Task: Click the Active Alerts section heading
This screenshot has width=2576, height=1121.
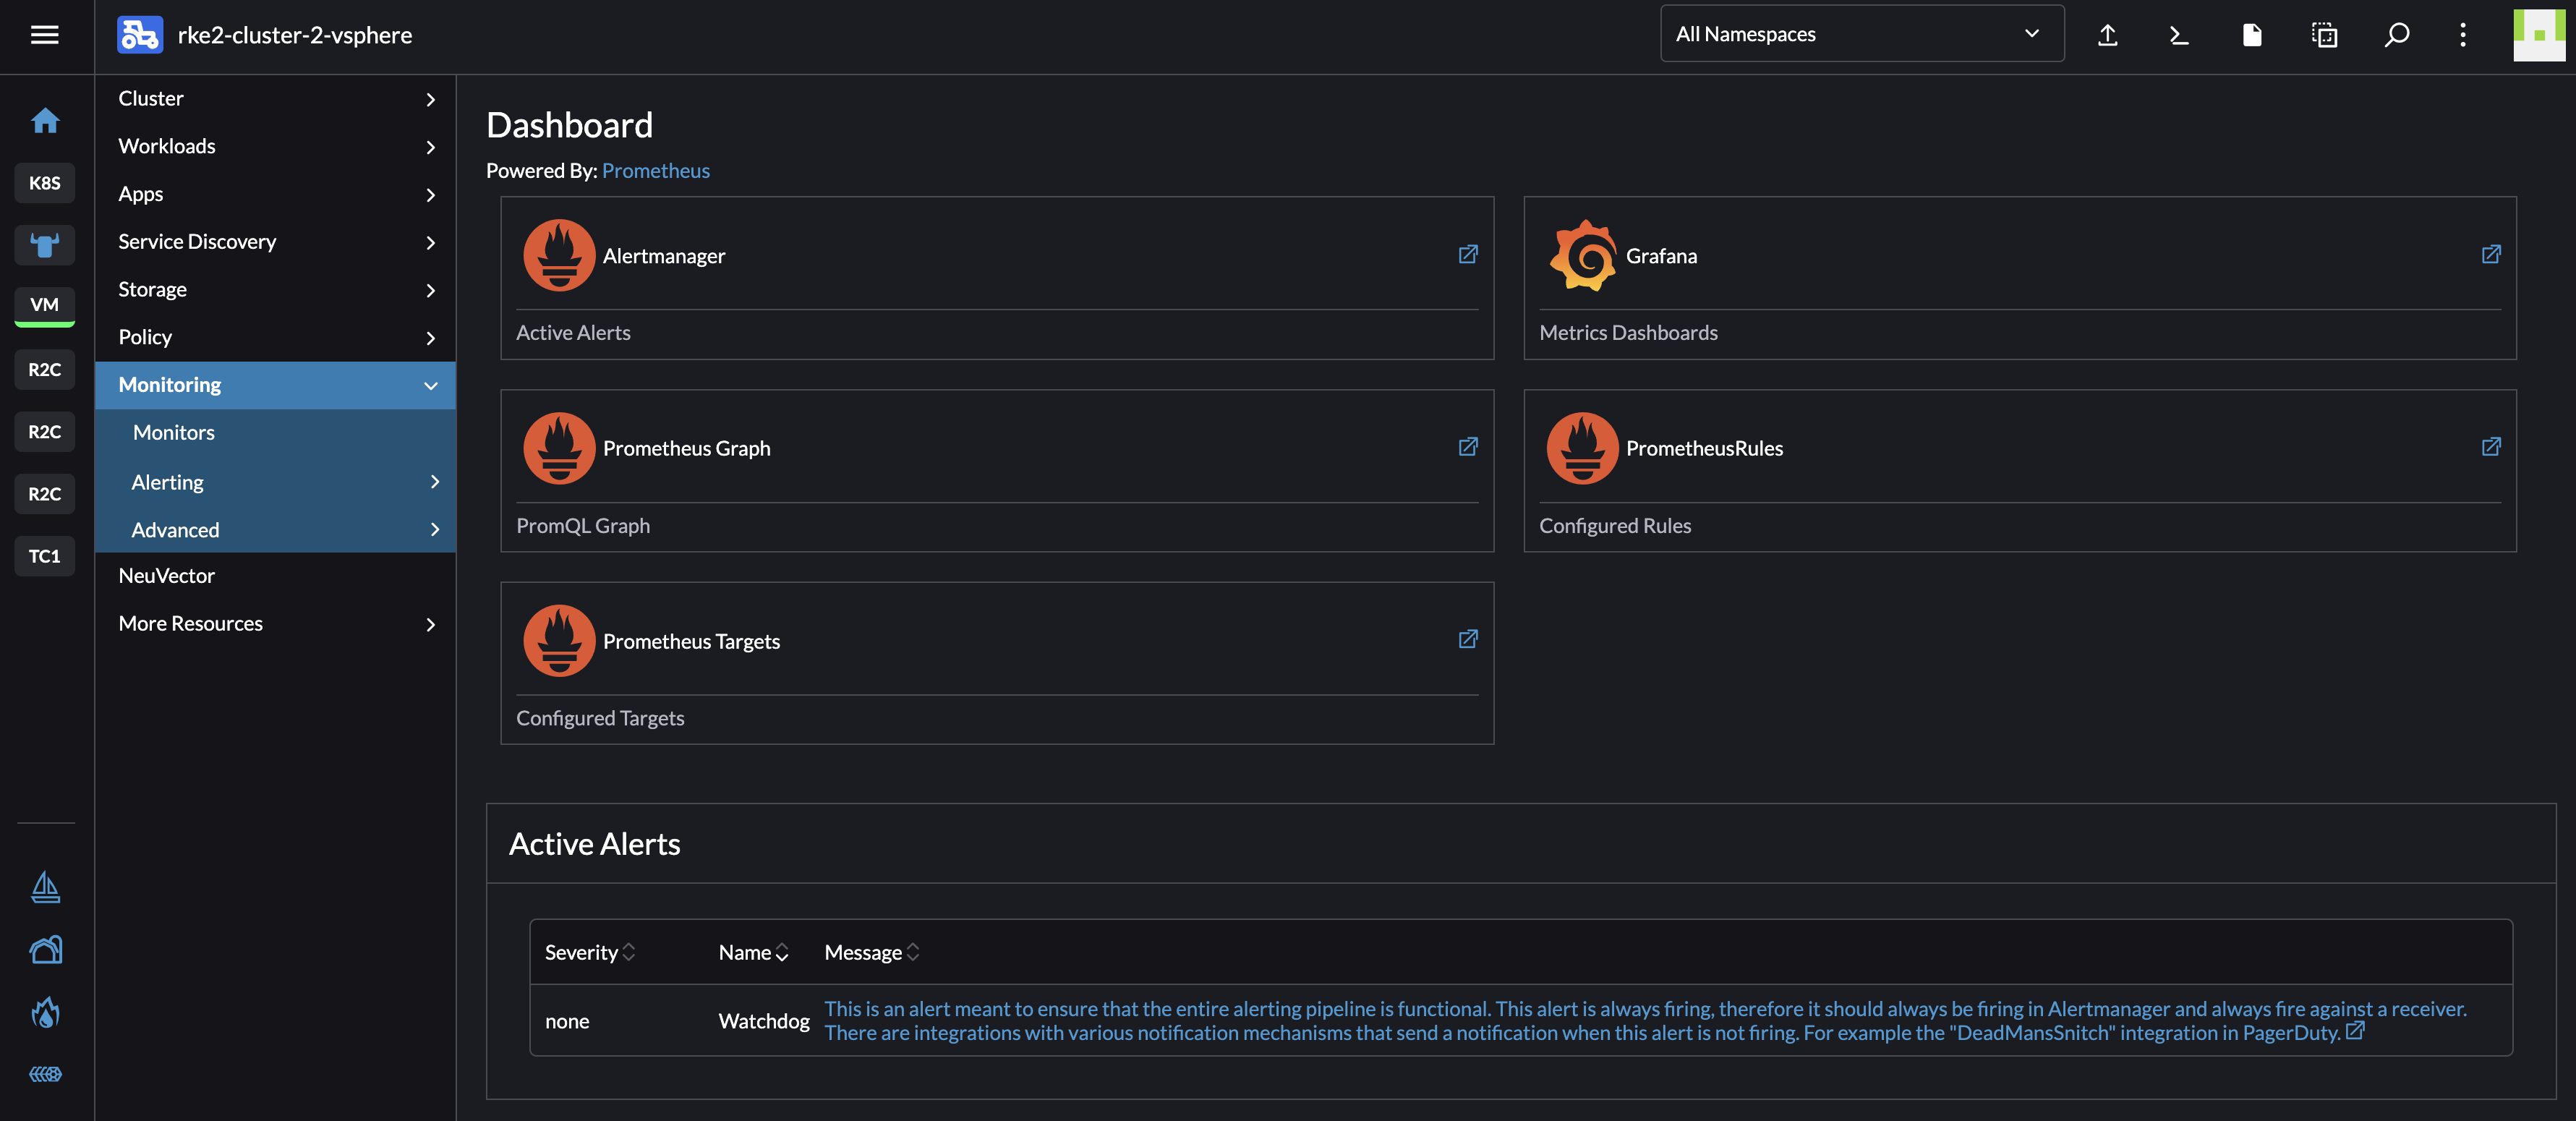Action: click(594, 844)
